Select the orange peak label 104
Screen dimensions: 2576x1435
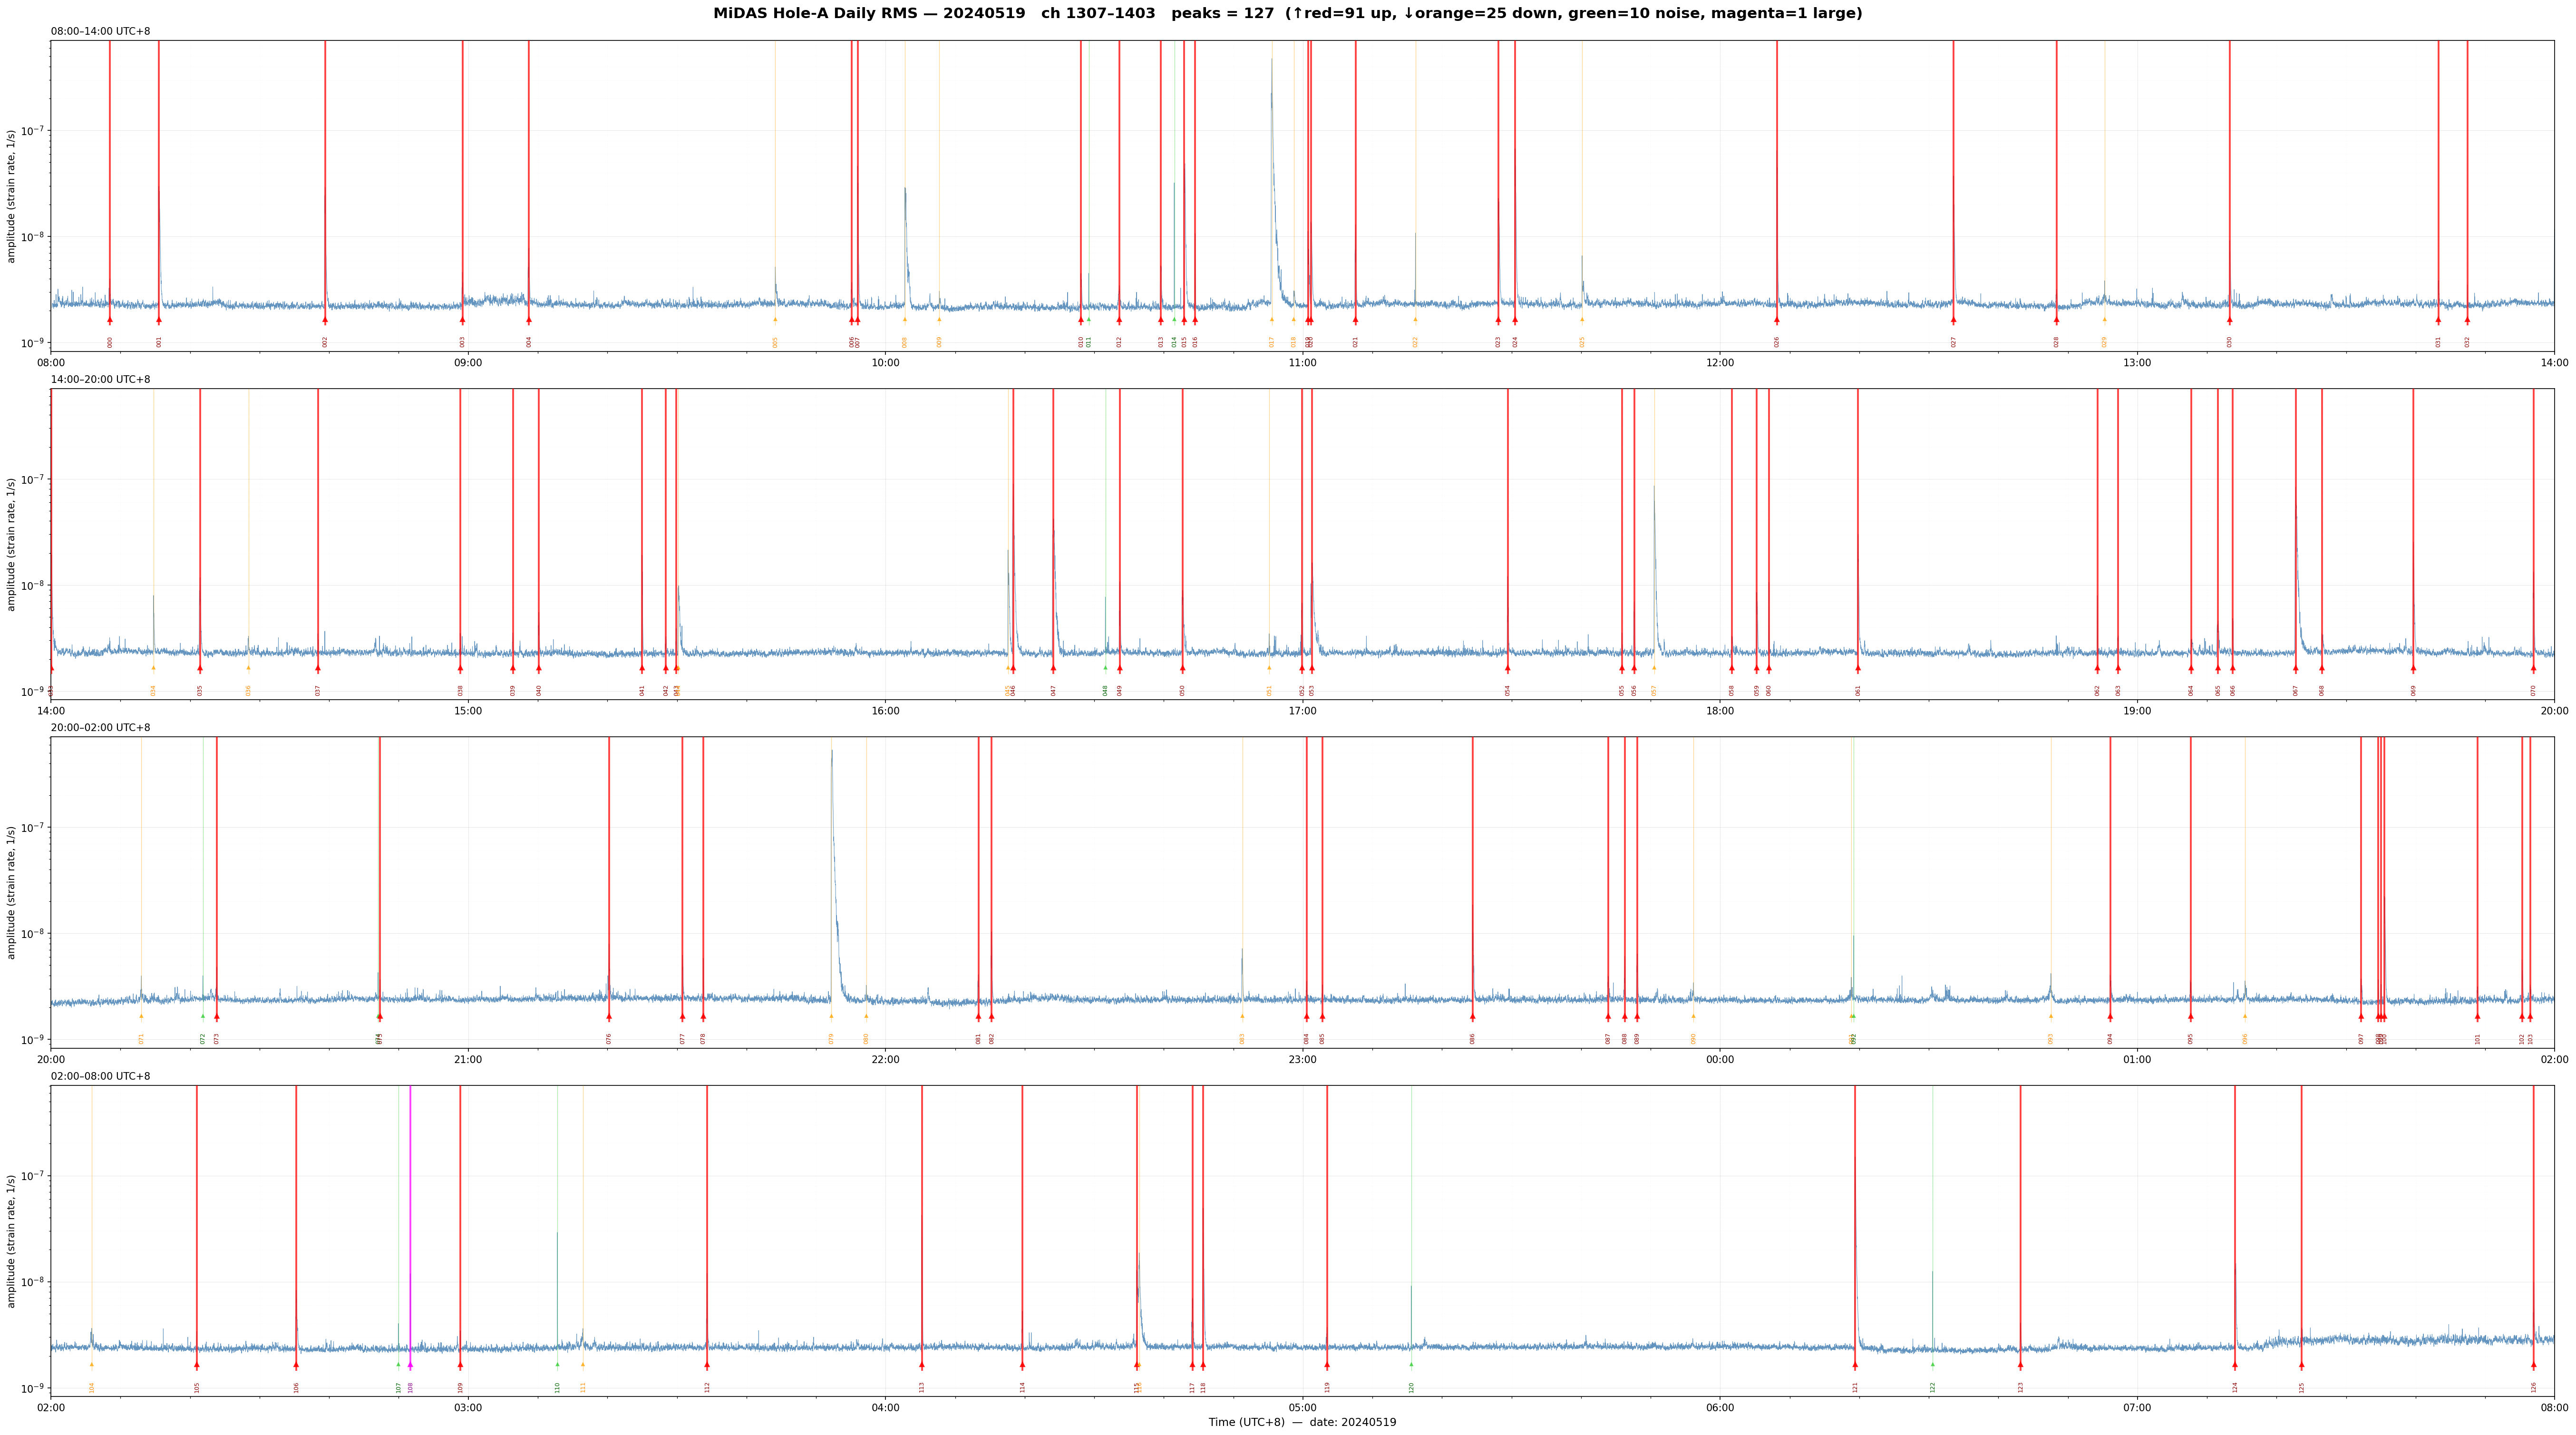(x=92, y=1387)
